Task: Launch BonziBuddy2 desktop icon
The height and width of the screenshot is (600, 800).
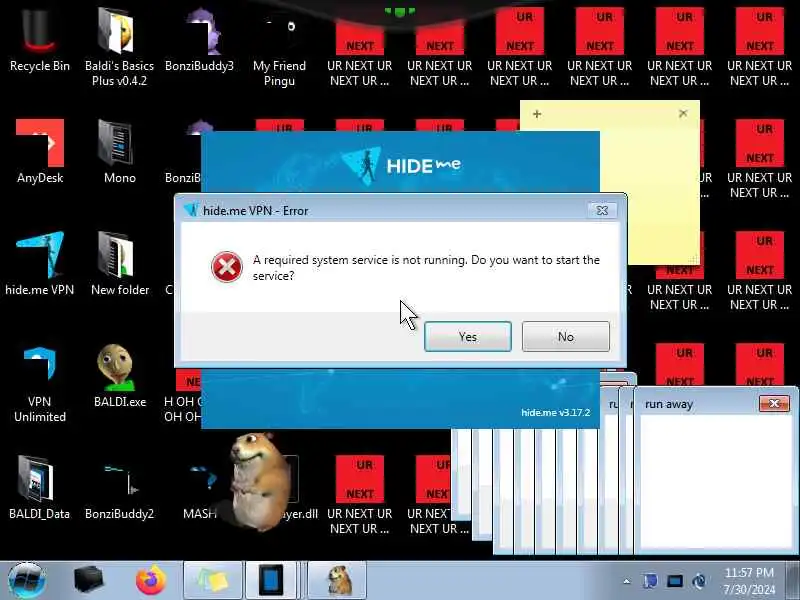Action: (119, 488)
